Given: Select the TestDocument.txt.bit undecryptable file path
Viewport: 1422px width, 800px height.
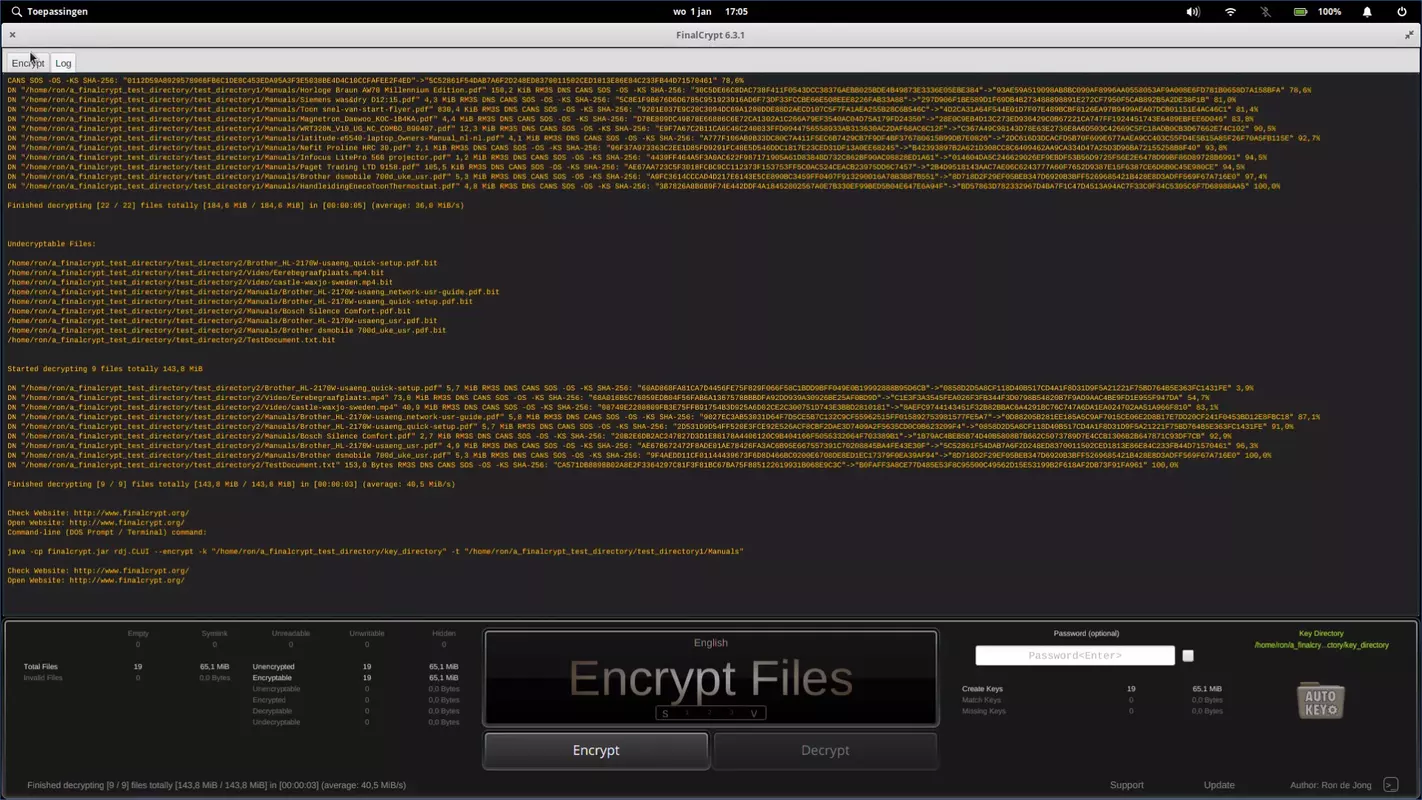Looking at the screenshot, I should [x=171, y=340].
